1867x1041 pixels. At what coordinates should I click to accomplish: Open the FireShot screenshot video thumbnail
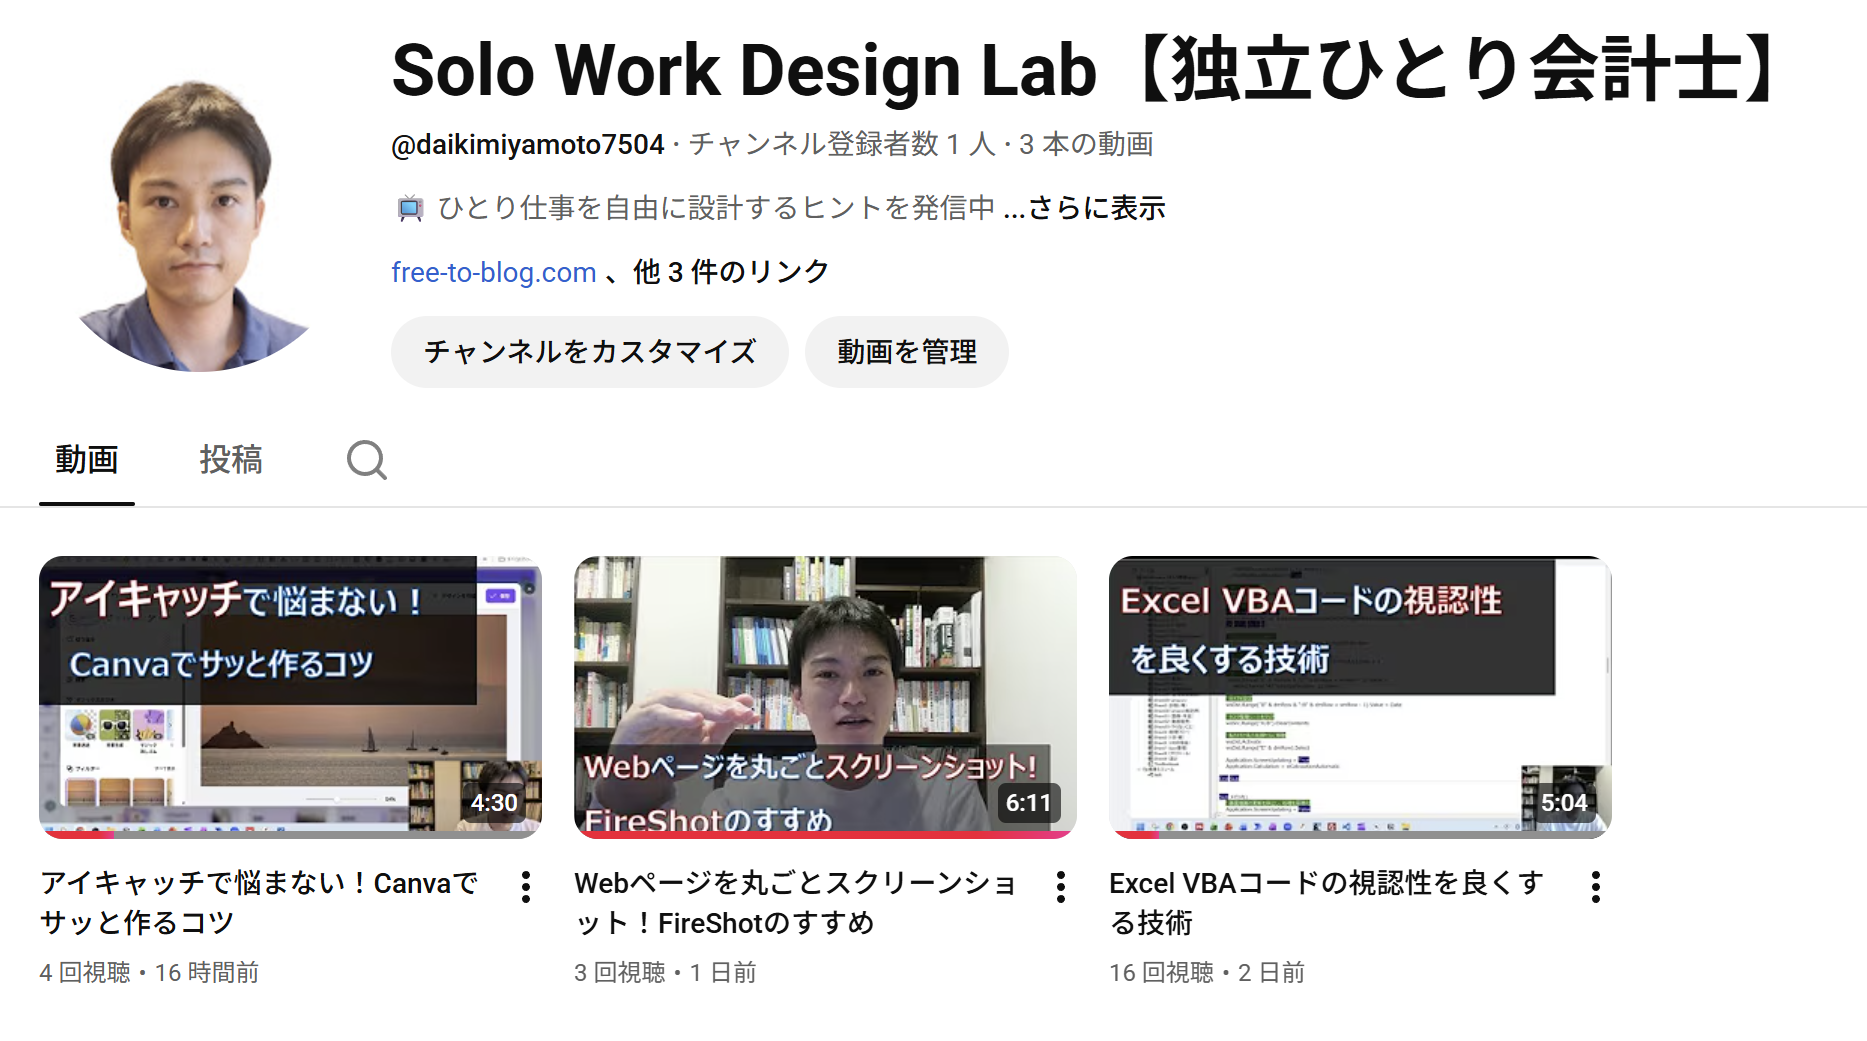tap(825, 696)
